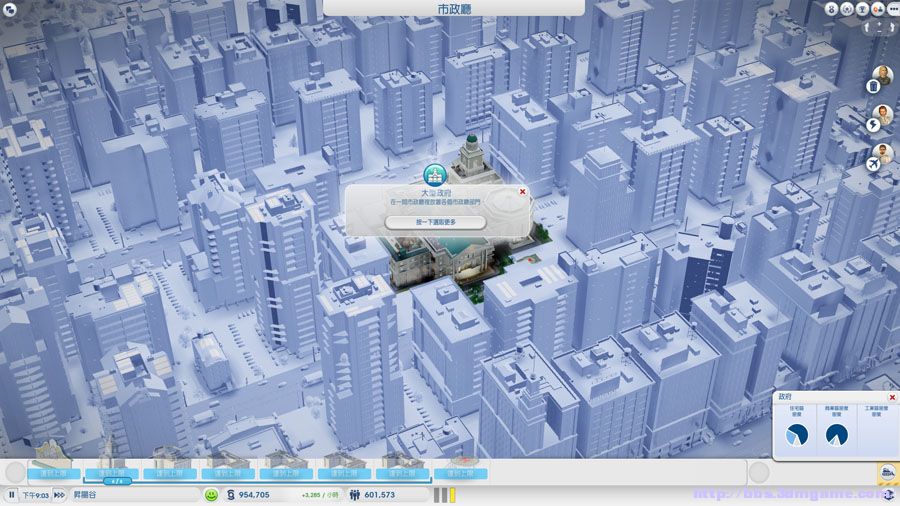Close the 大型政府 popup
This screenshot has height=506, width=900.
coord(522,192)
